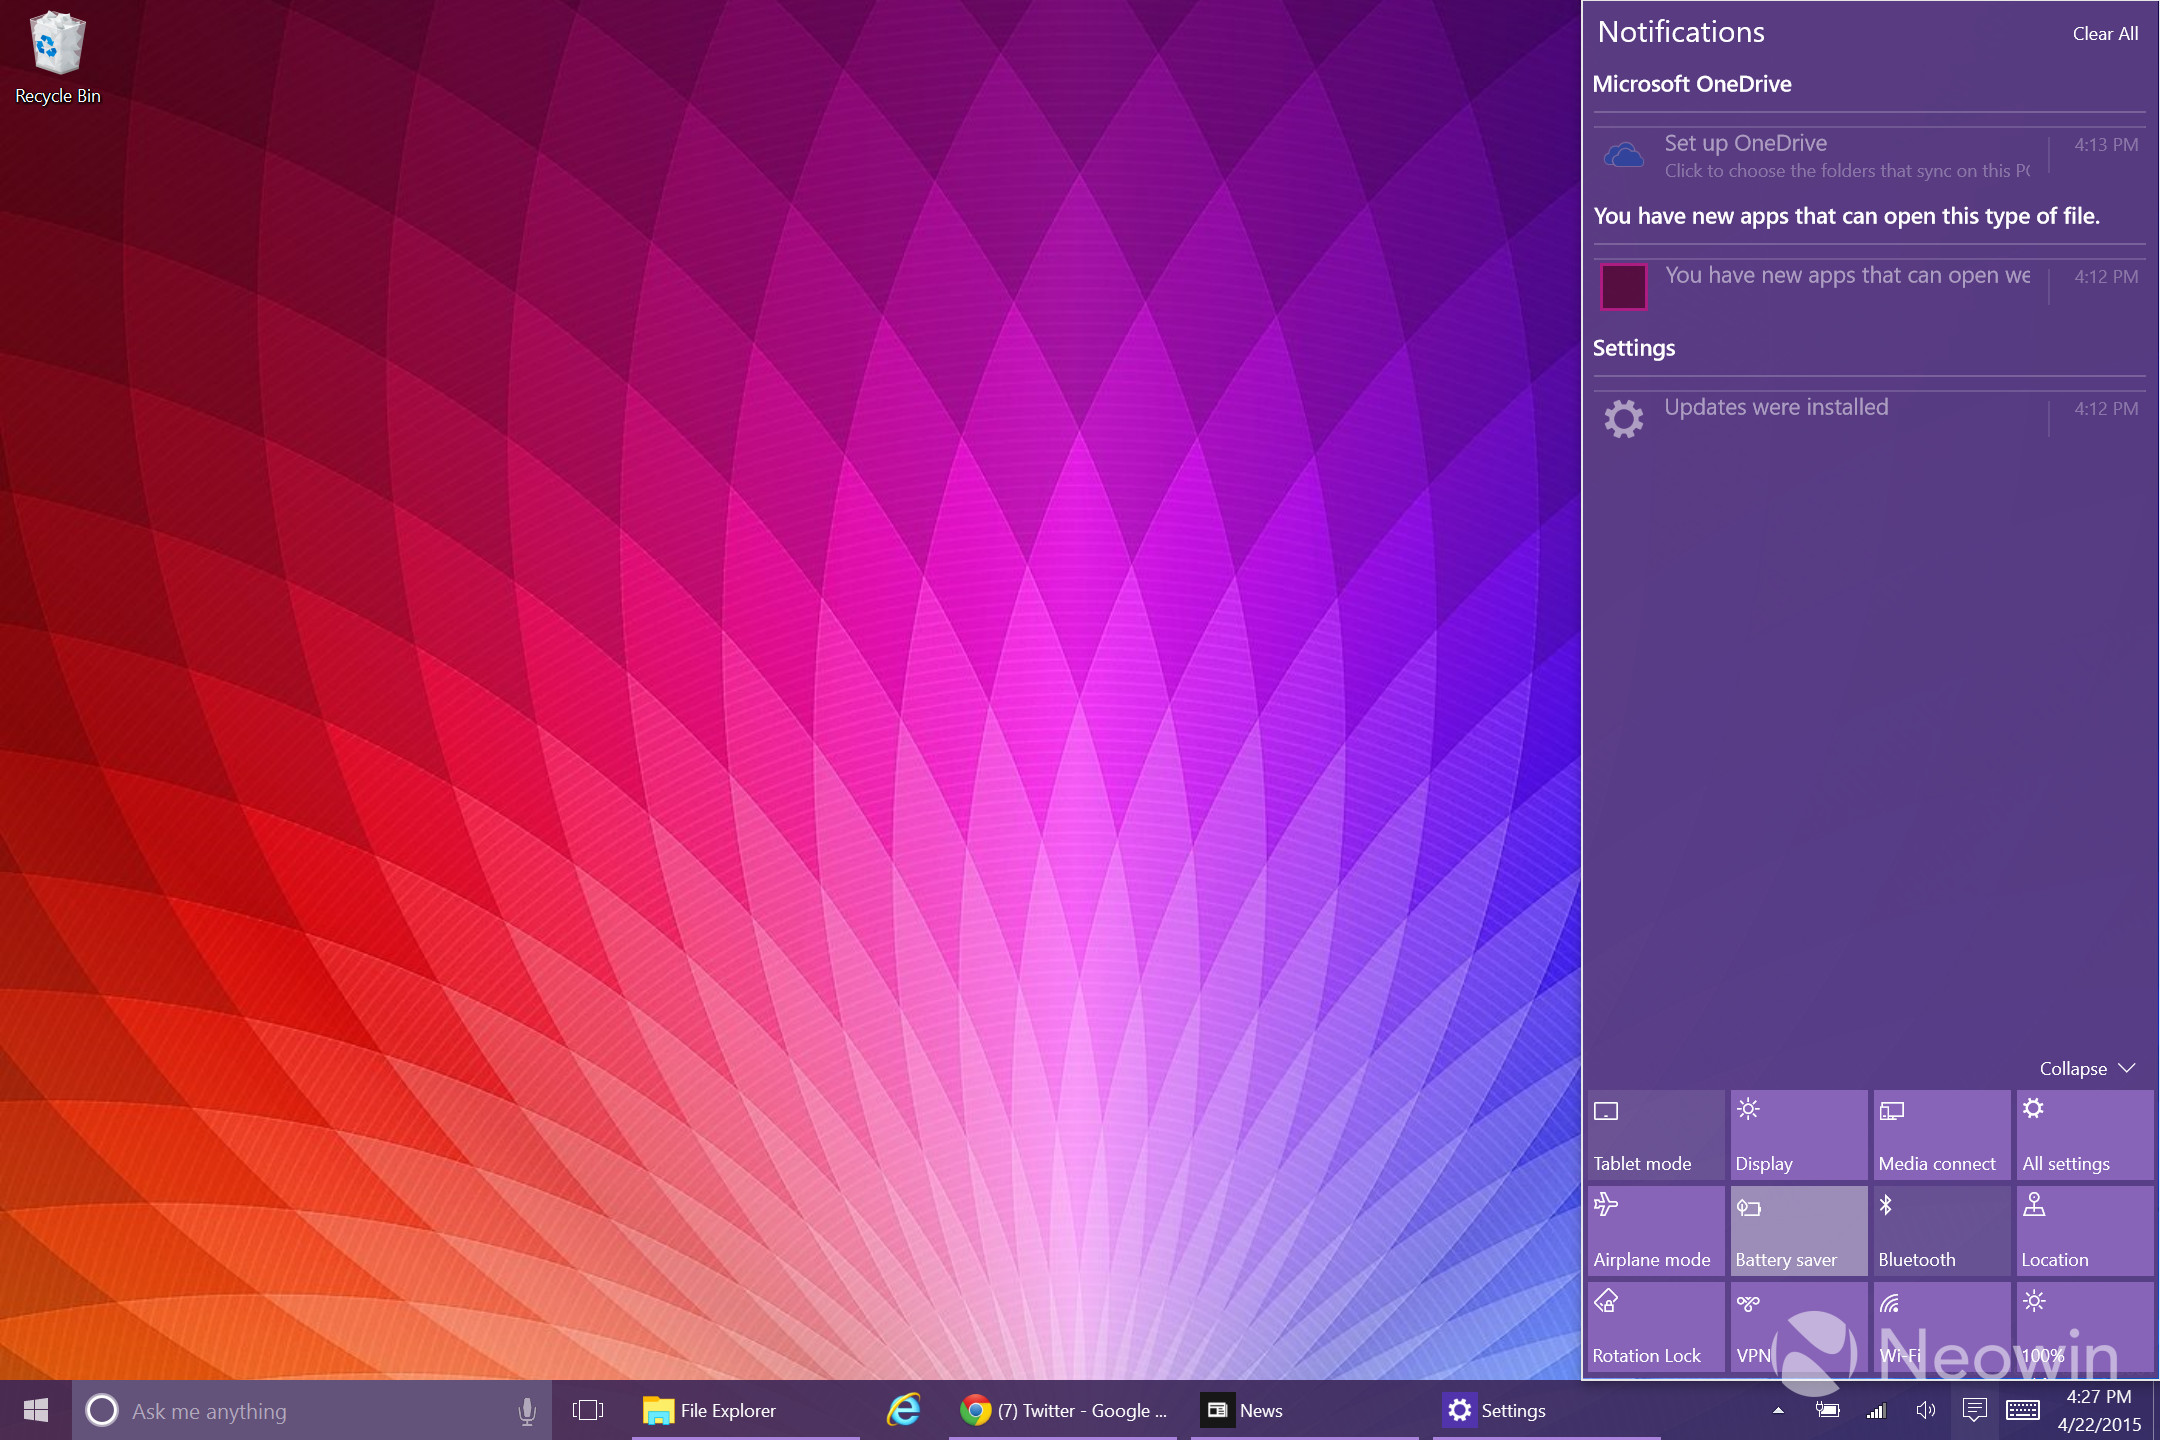Click Clear All notifications
2160x1440 pixels.
click(x=2105, y=33)
